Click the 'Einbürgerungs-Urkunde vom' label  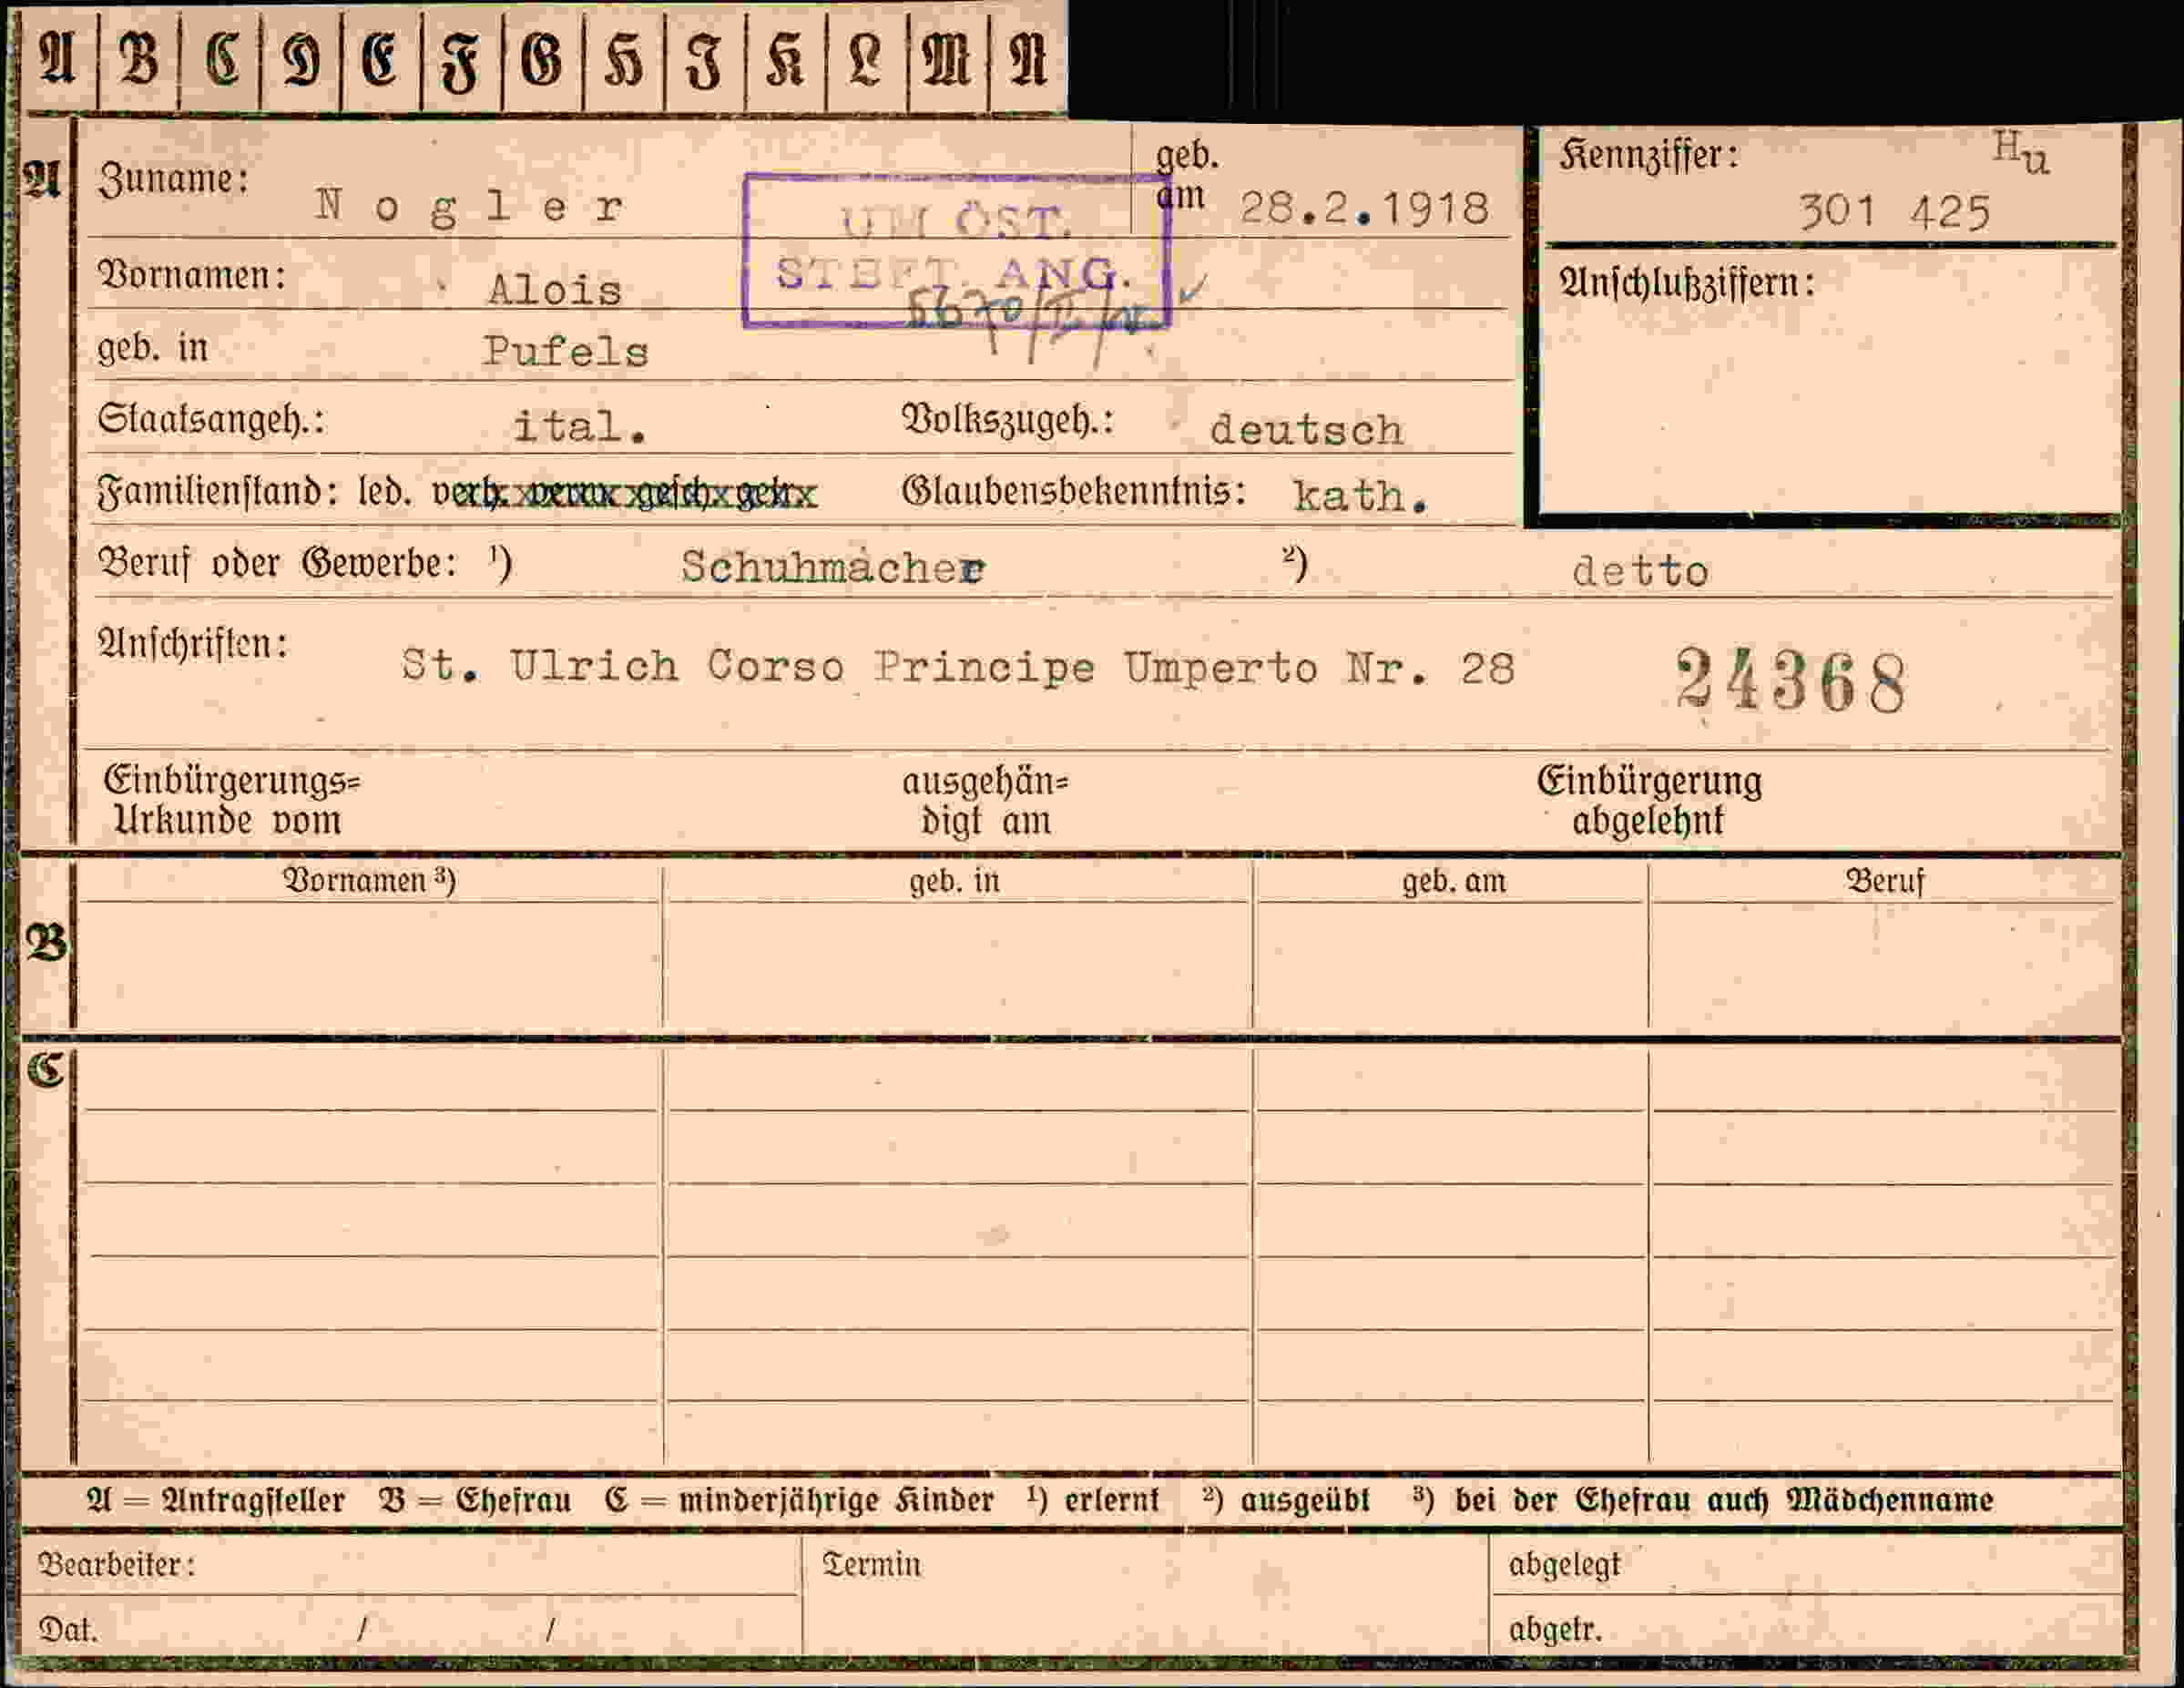232,800
